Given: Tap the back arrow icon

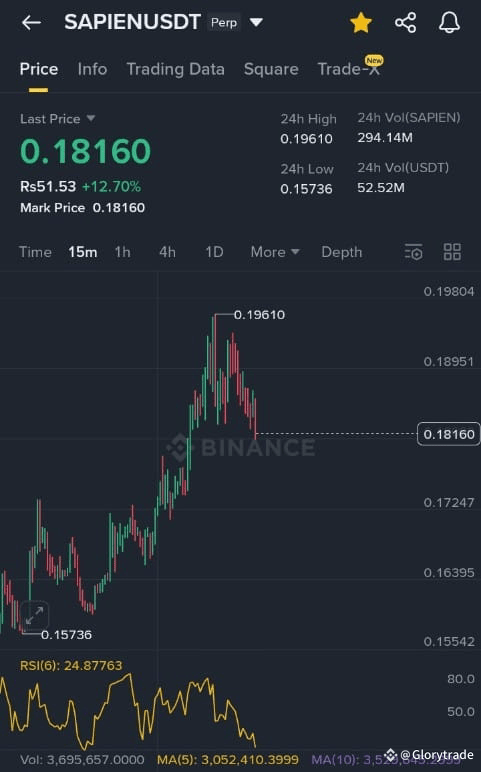Looking at the screenshot, I should point(31,23).
